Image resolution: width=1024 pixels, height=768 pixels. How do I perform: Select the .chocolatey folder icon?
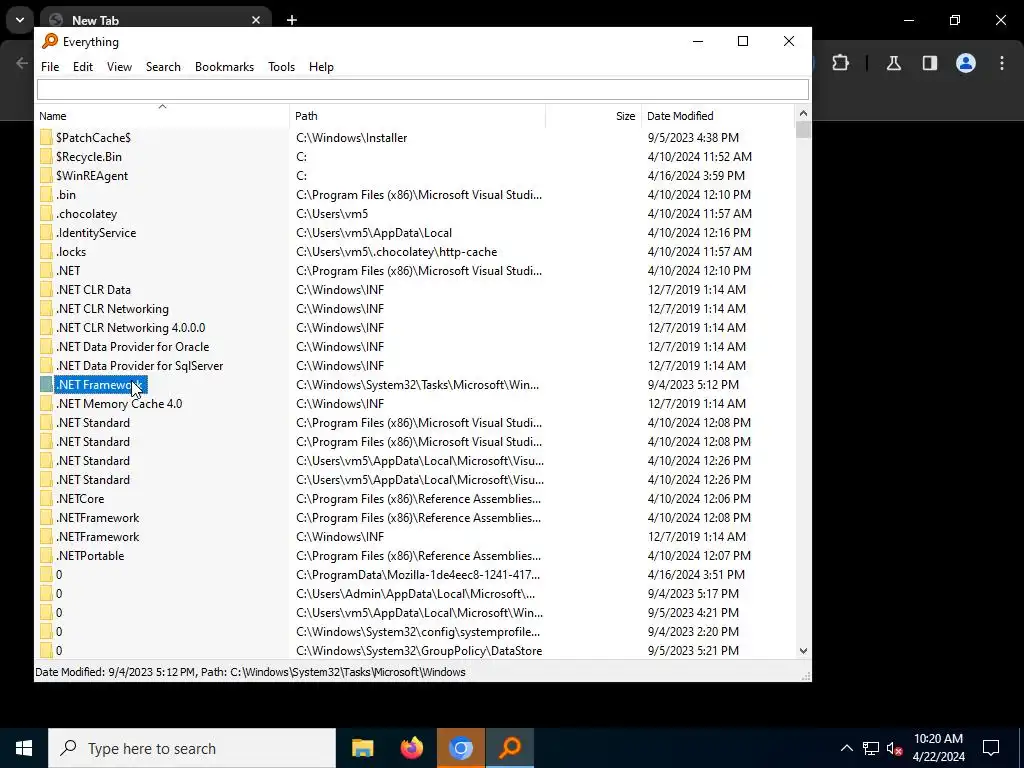click(46, 214)
